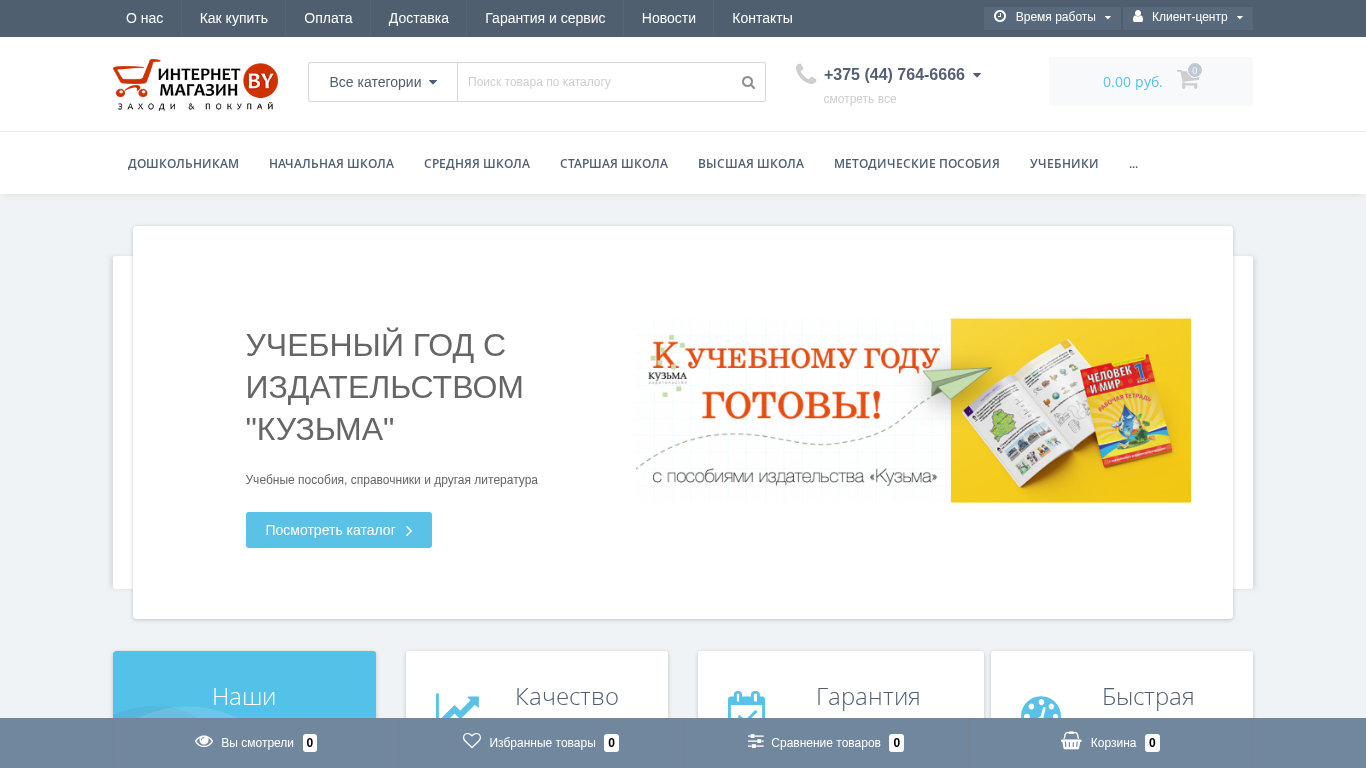Click the basket icon in bottom bar
The width and height of the screenshot is (1366, 768).
click(1071, 741)
